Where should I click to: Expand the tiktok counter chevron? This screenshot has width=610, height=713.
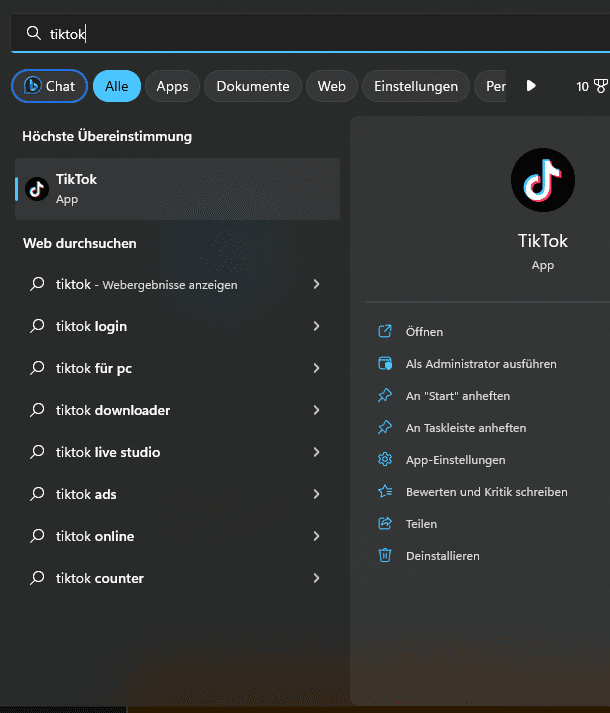pyautogui.click(x=317, y=578)
